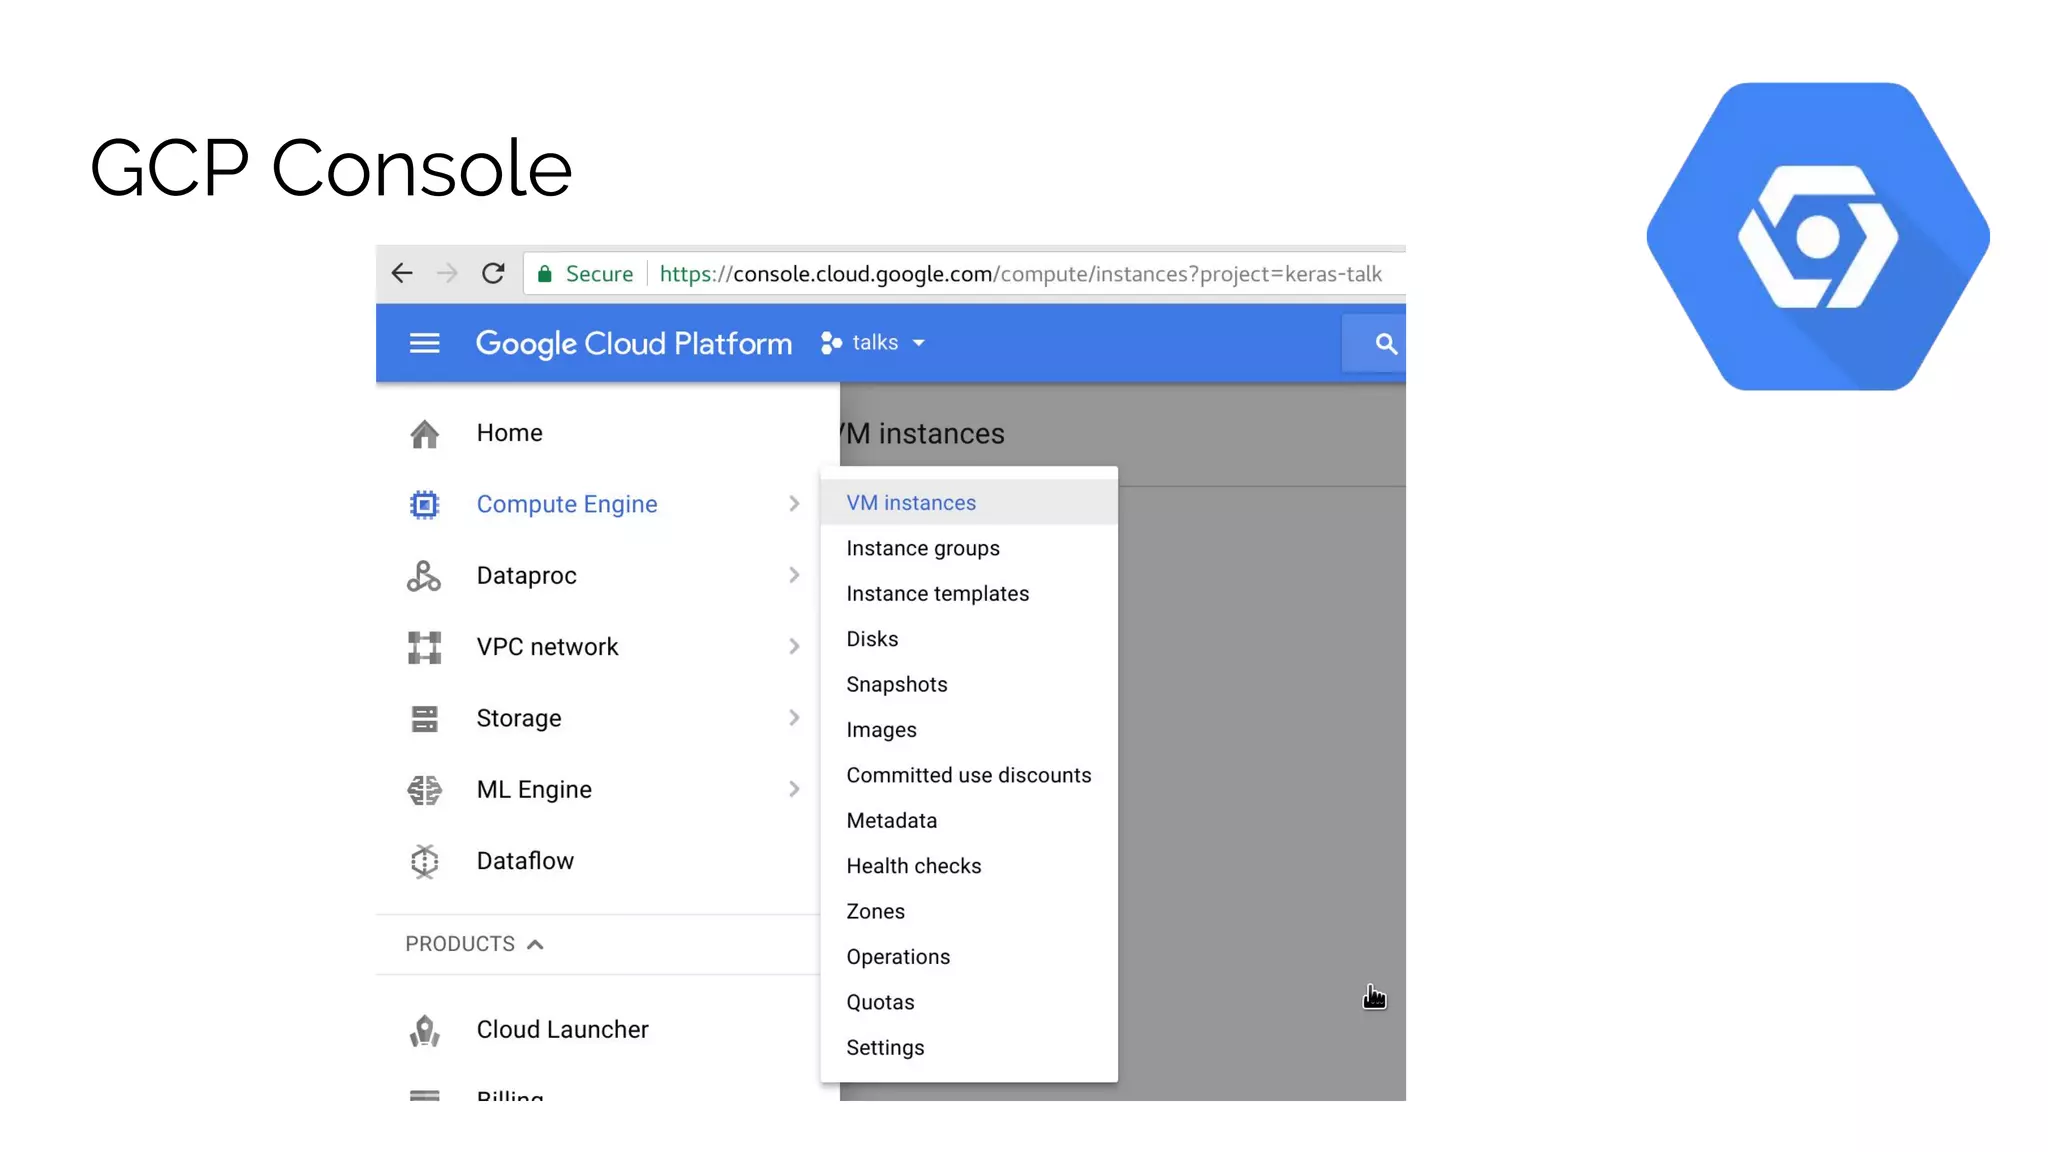
Task: Select VM instances in the submenu
Action: click(969, 502)
